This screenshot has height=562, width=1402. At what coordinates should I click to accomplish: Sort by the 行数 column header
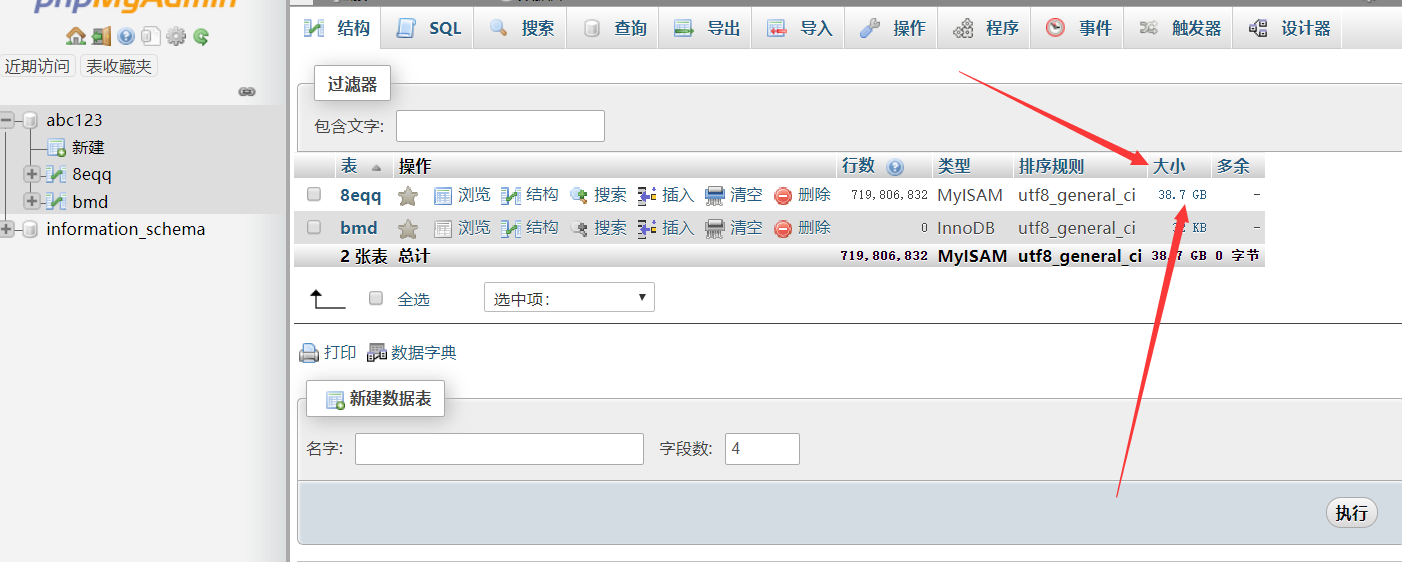click(858, 166)
